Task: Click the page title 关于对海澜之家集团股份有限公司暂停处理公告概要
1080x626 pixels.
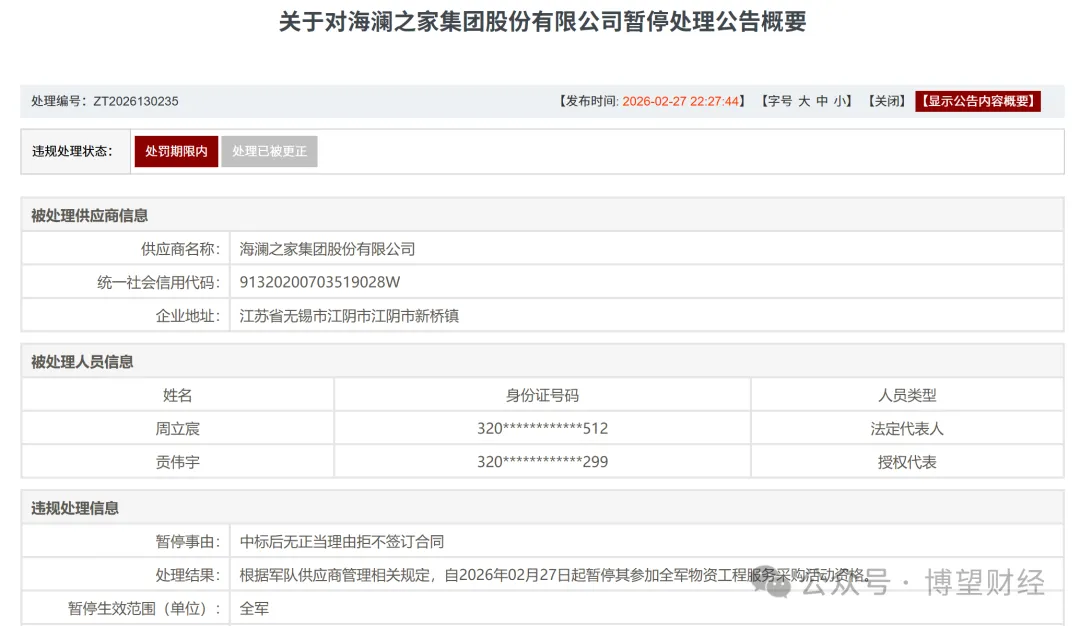Action: point(542,21)
